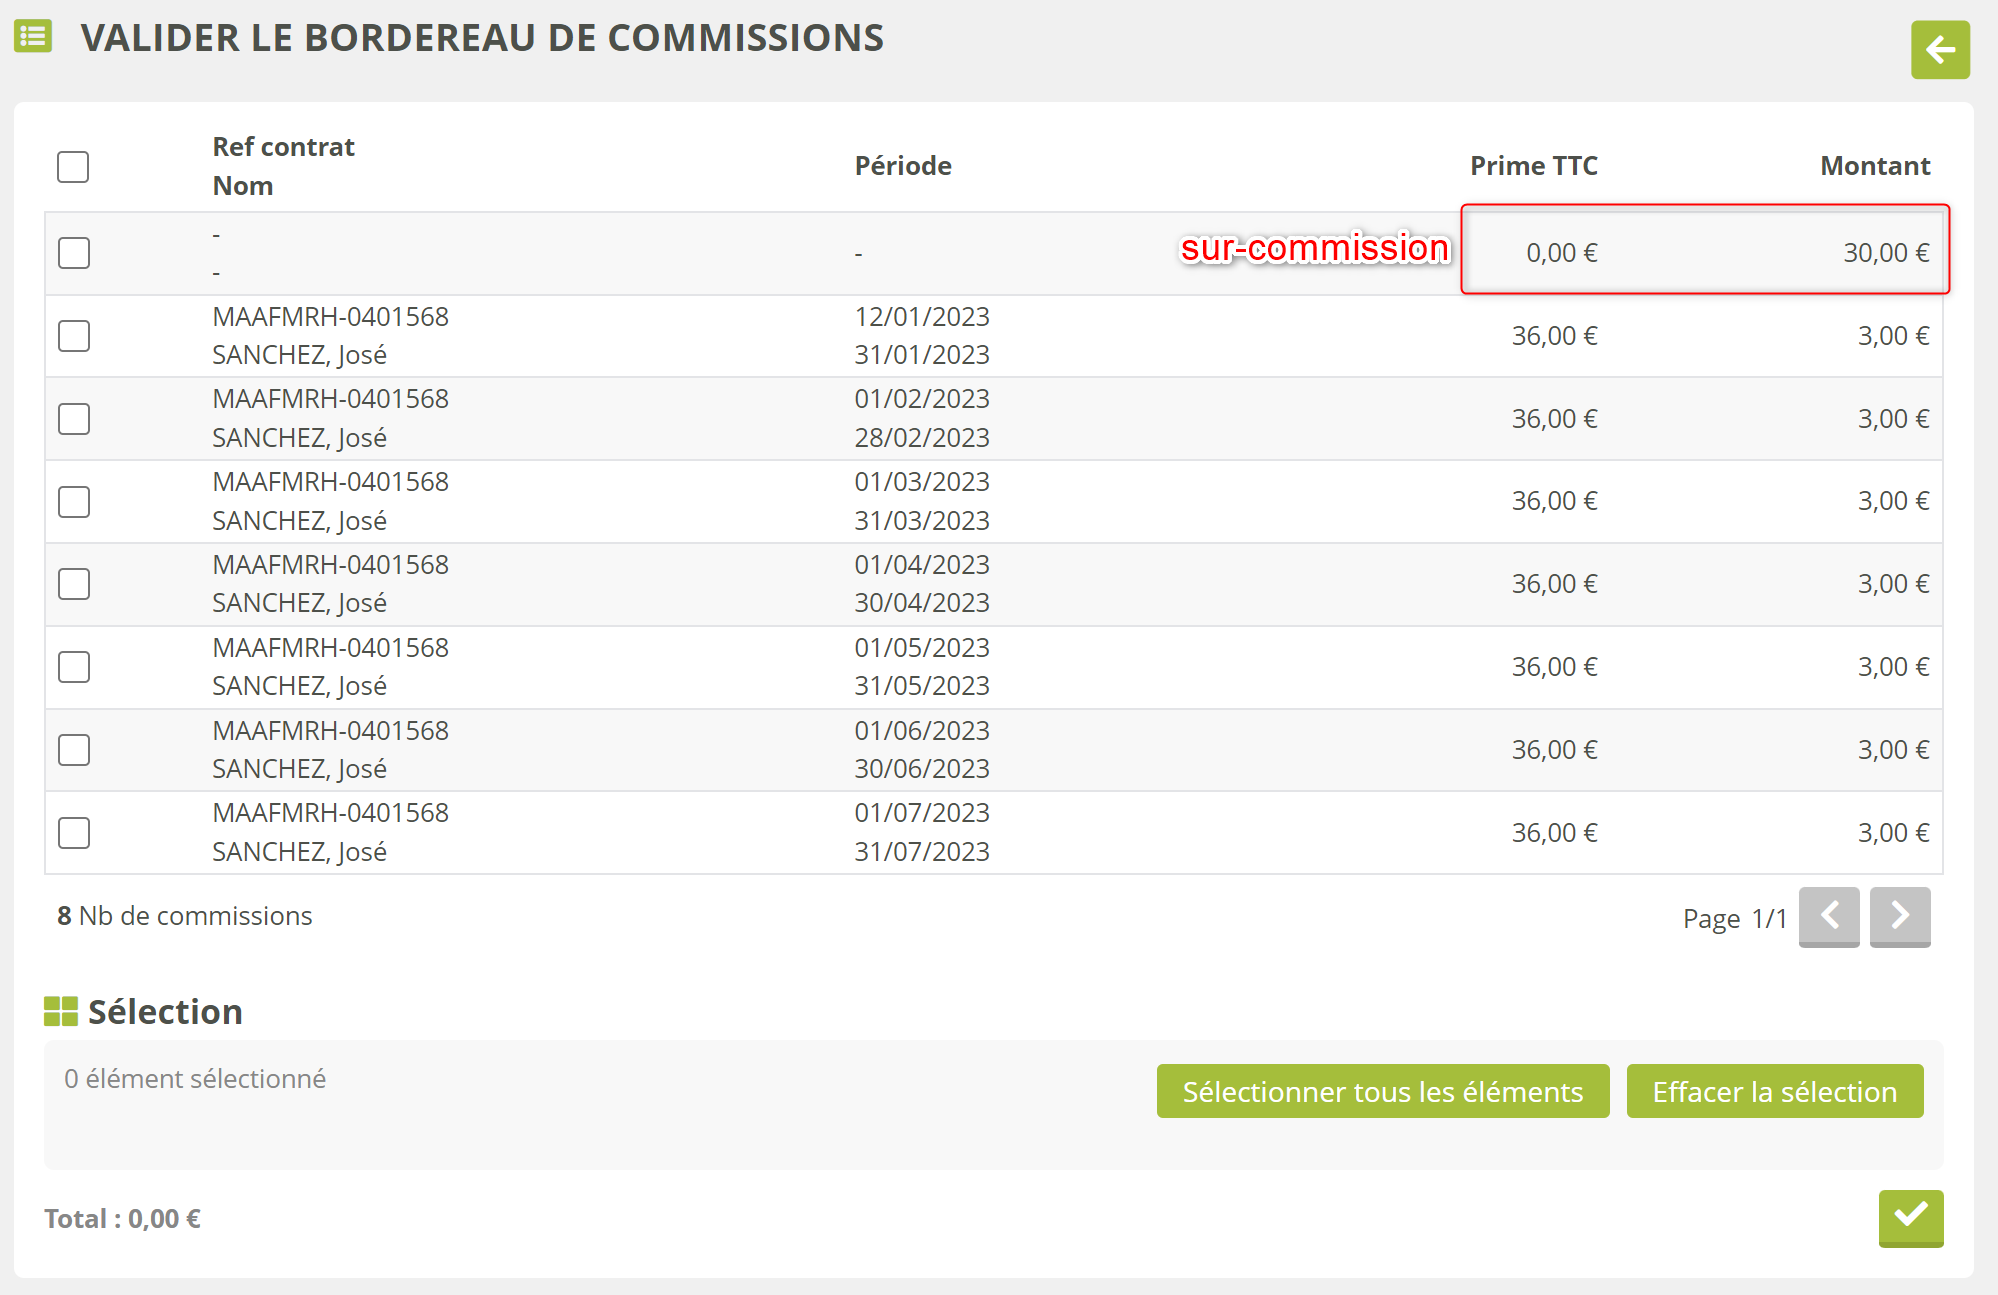
Task: Enable the 01/04/2023 row checkbox
Action: 74,584
